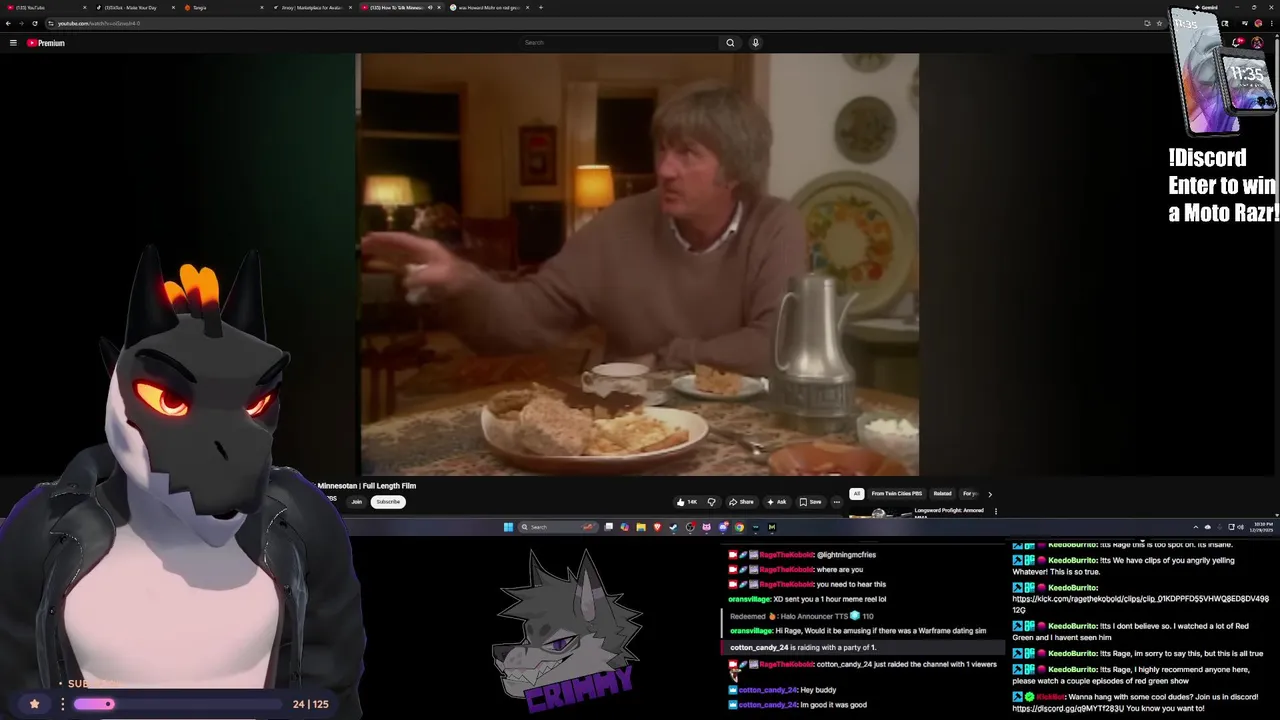
Task: Open the Windows Start menu
Action: tap(508, 527)
